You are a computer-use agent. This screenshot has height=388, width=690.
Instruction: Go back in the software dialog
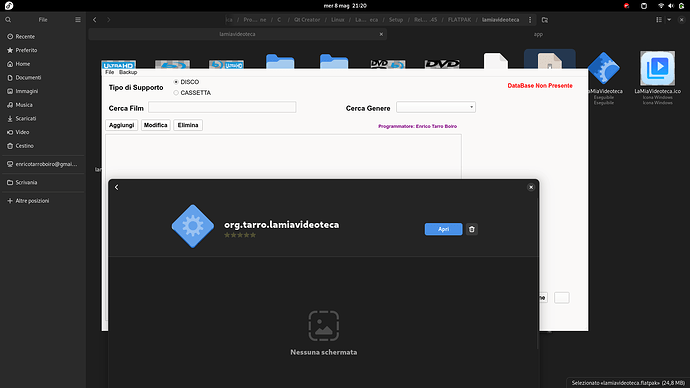(117, 187)
